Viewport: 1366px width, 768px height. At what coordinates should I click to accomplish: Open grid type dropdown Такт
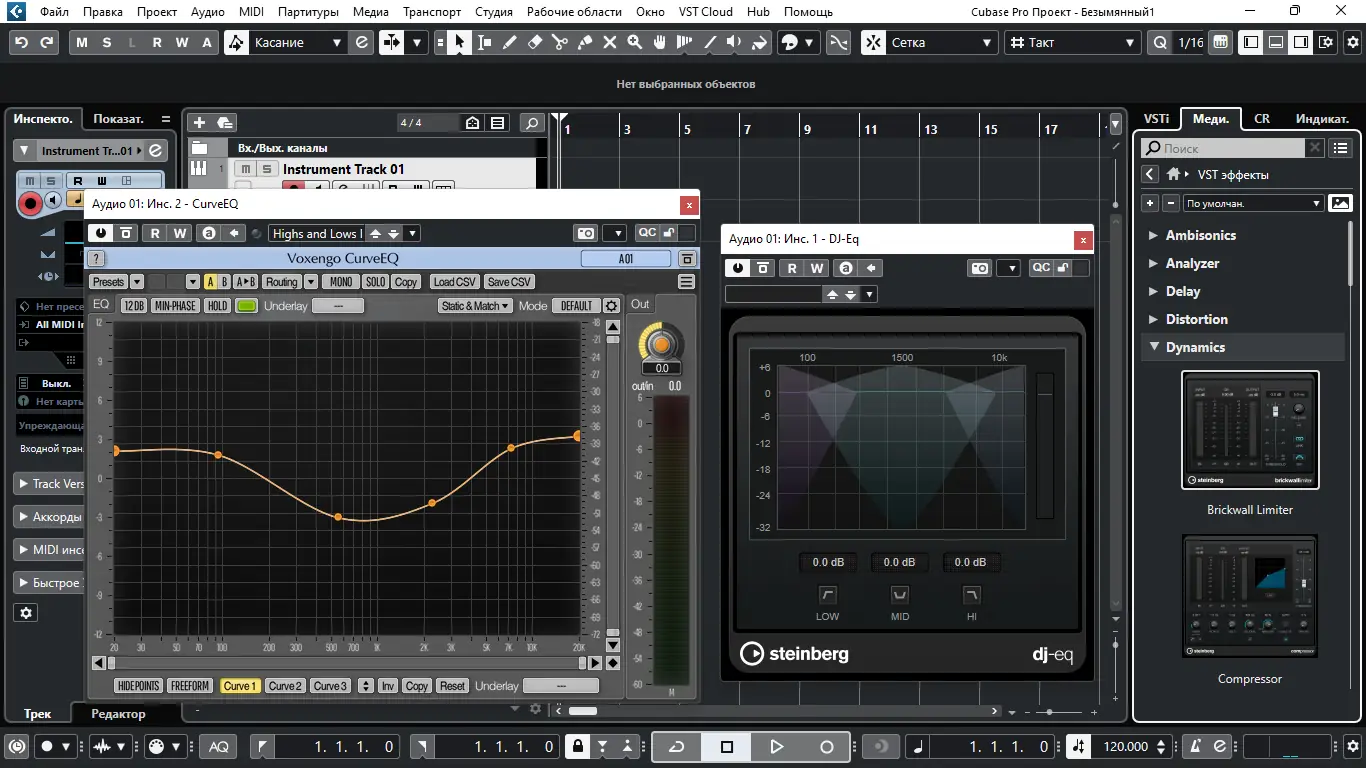pyautogui.click(x=1072, y=43)
